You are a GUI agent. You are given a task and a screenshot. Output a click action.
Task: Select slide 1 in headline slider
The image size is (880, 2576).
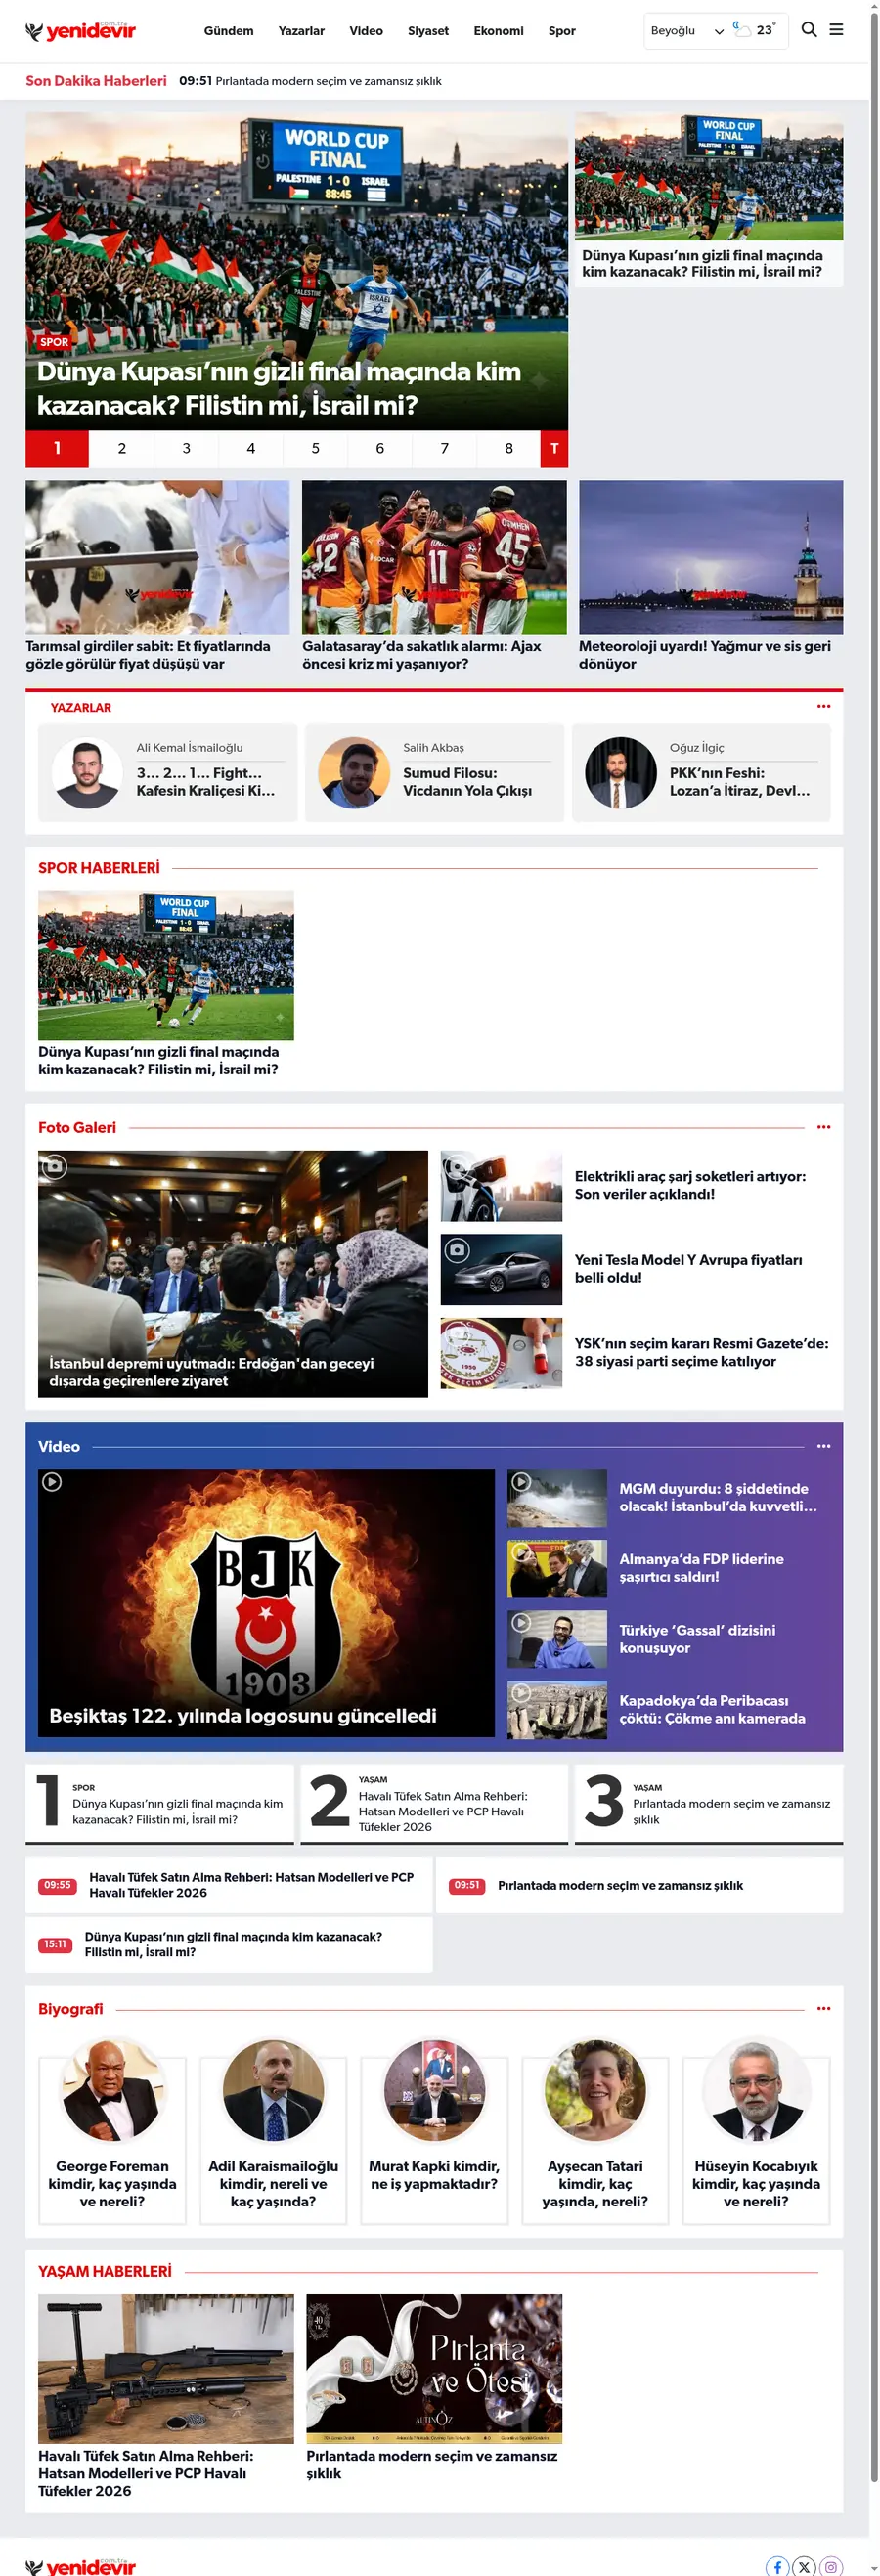coord(57,448)
